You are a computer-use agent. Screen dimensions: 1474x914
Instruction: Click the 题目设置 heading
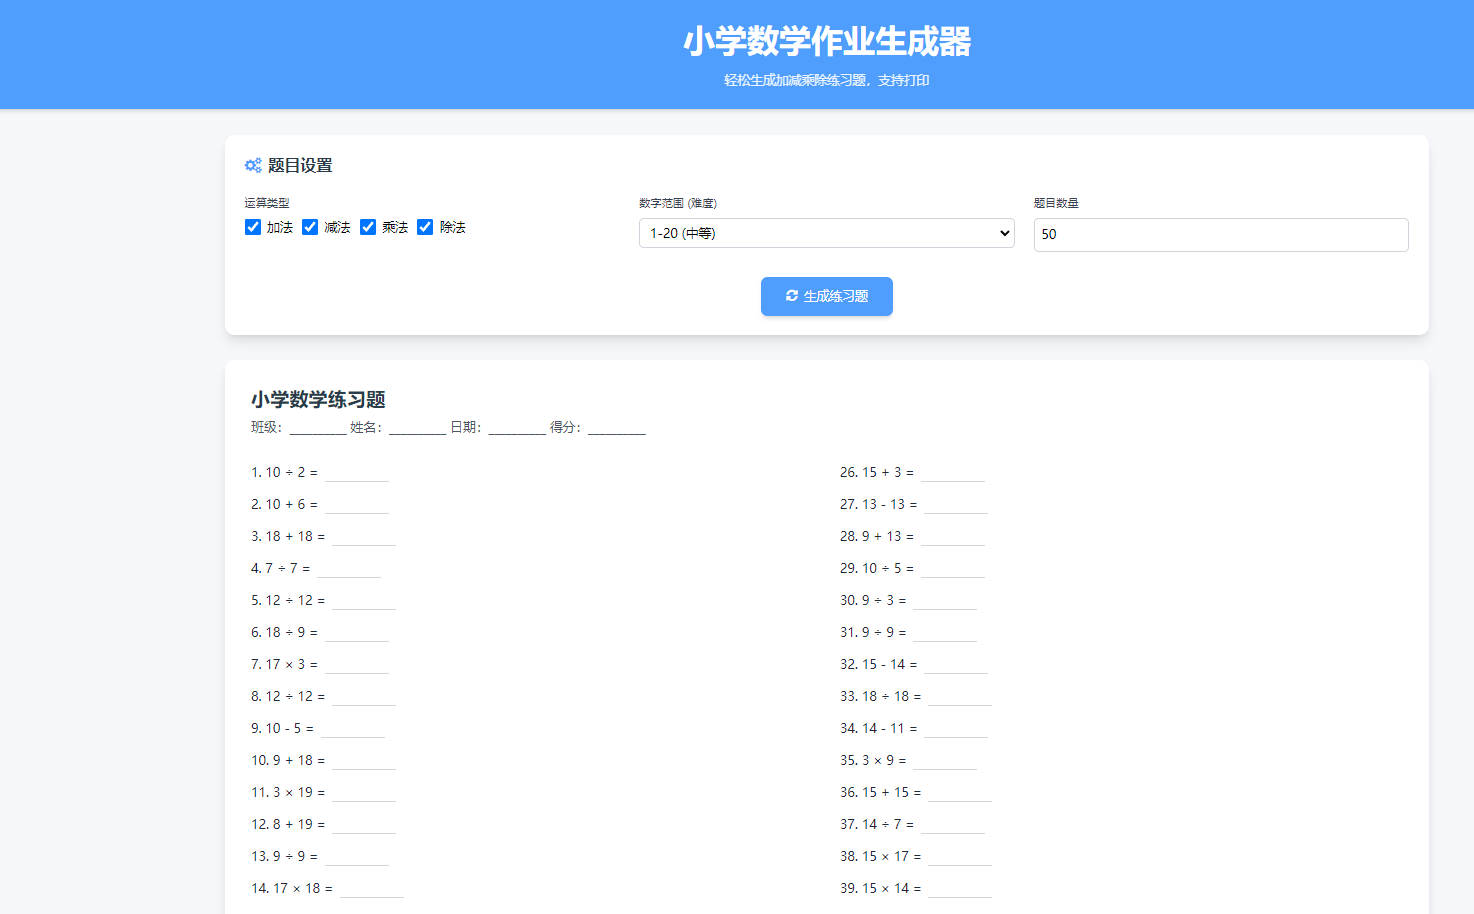[x=300, y=165]
